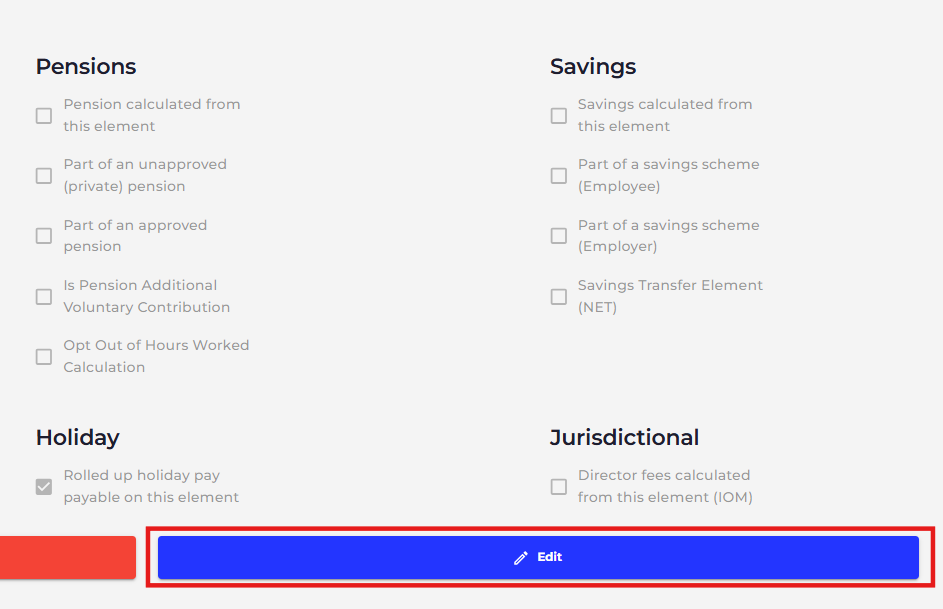Click the red button beside Edit

pyautogui.click(x=67, y=557)
